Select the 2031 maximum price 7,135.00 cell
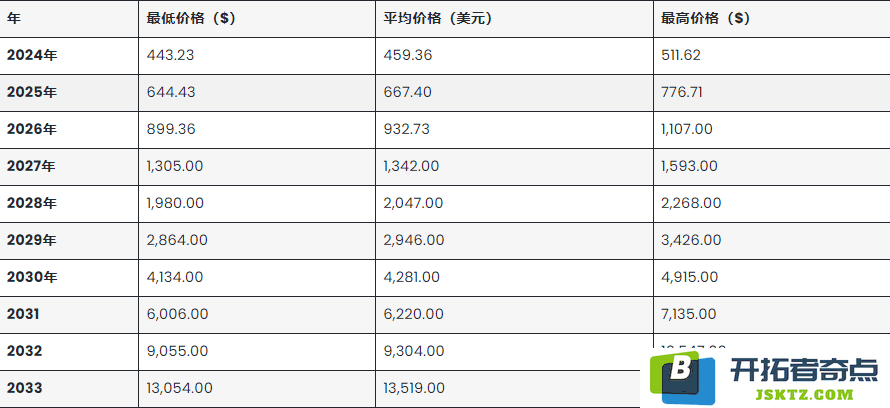This screenshot has width=890, height=408. point(772,314)
